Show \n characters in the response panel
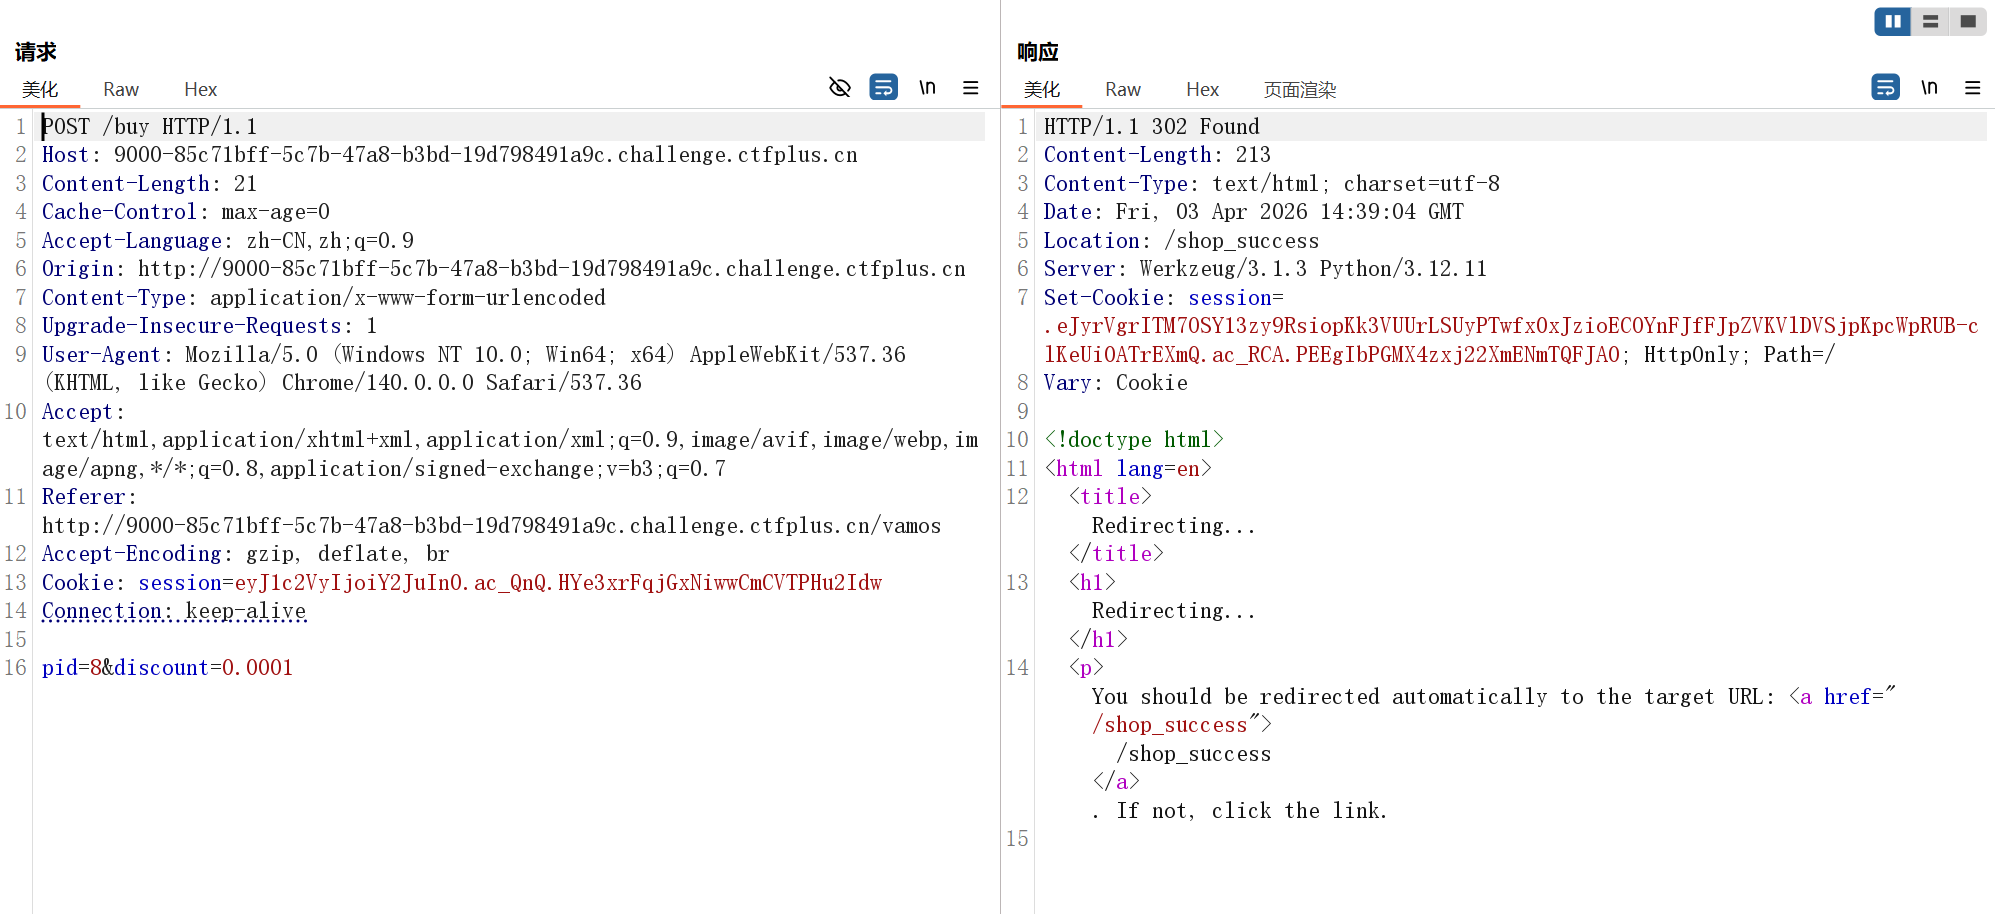 click(x=1929, y=88)
